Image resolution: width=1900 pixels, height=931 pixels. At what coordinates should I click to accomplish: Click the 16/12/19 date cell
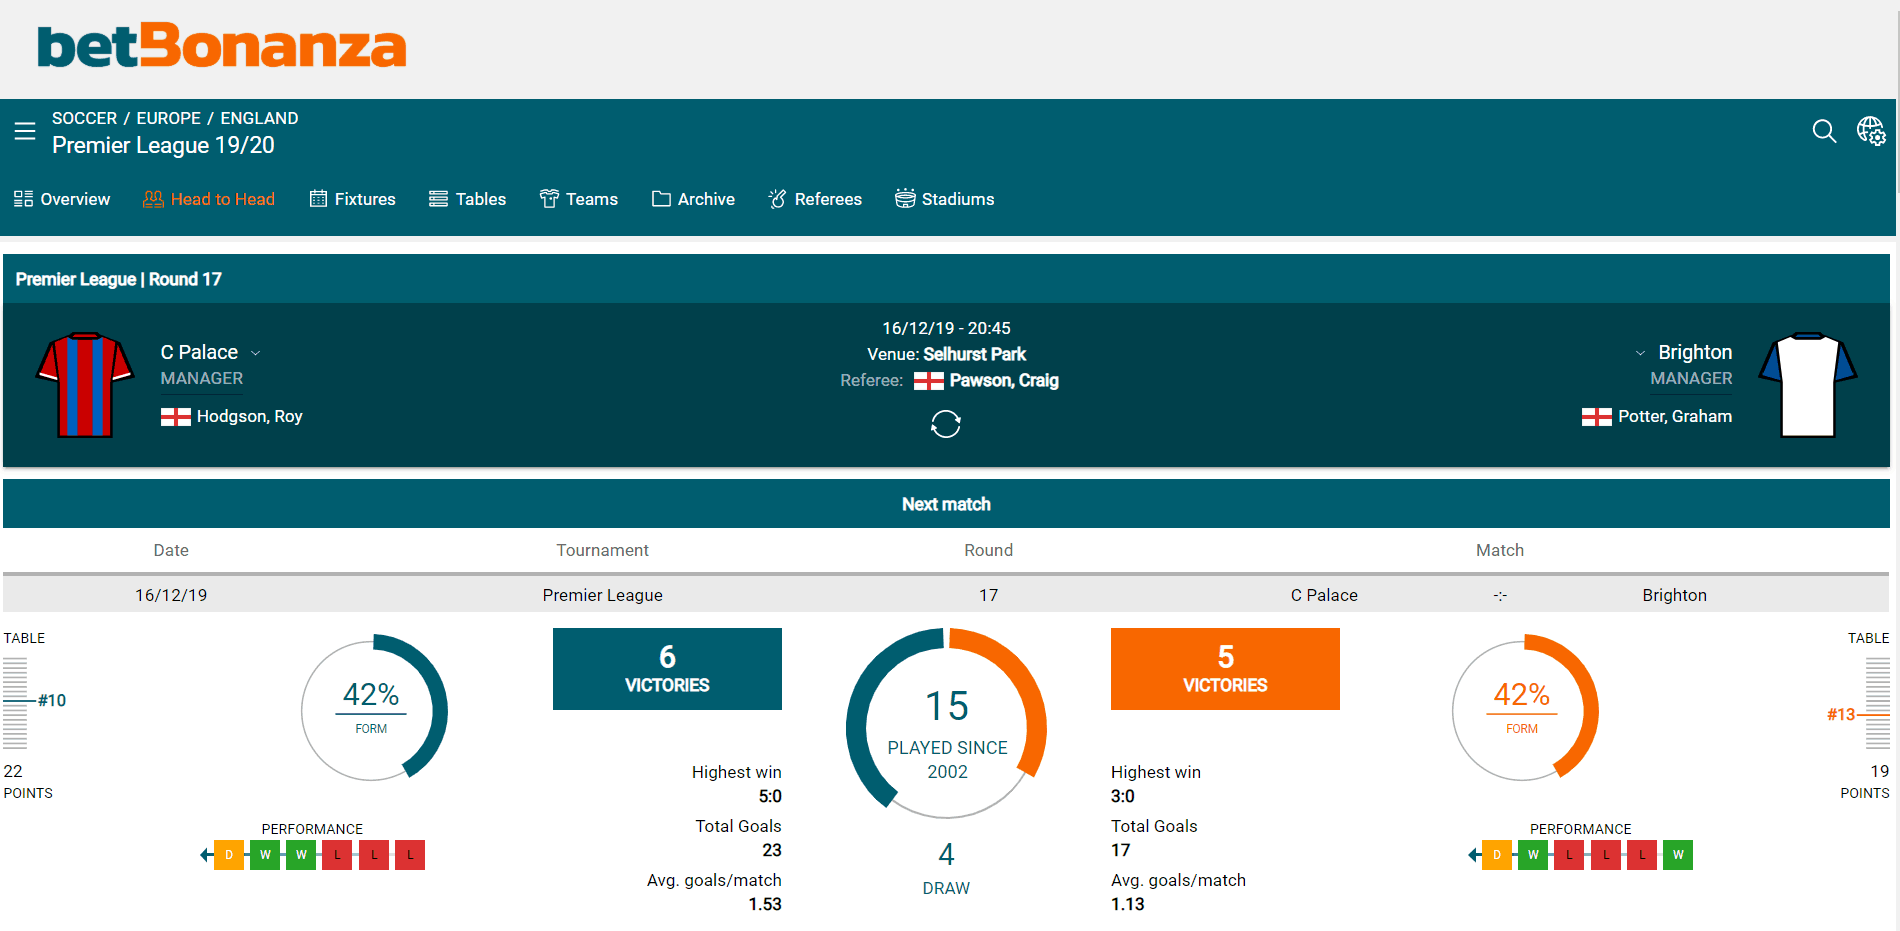tap(171, 595)
